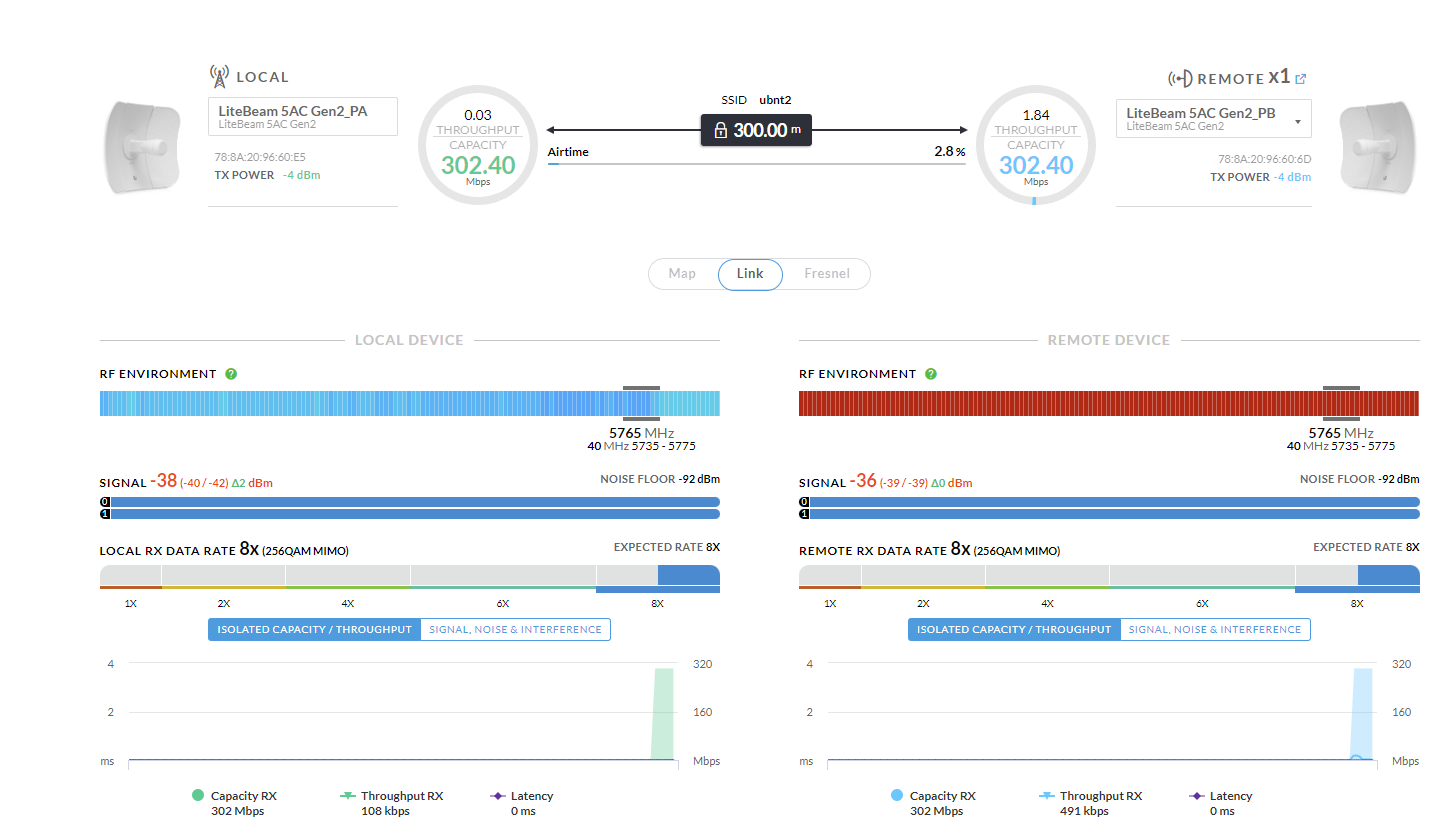Open the remote device external link icon
1440x837 pixels.
(x=1300, y=79)
